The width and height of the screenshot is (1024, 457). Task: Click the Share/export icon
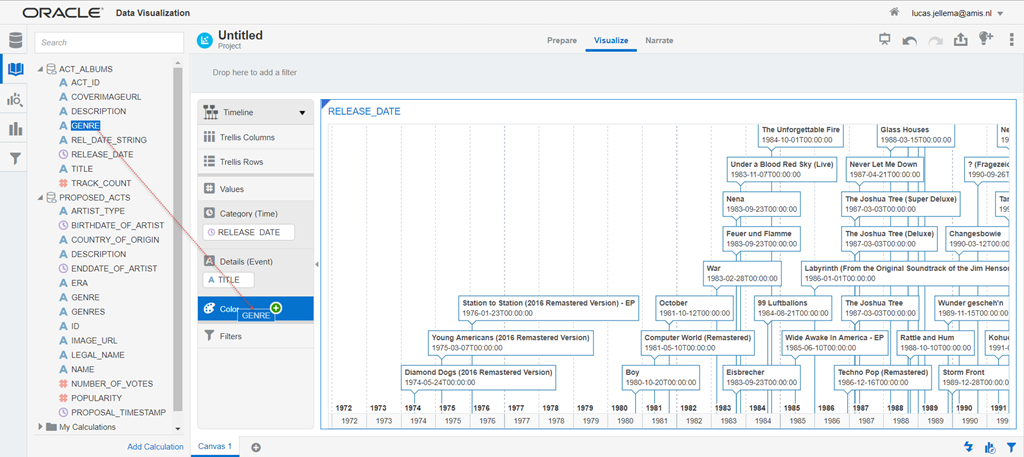[961, 40]
